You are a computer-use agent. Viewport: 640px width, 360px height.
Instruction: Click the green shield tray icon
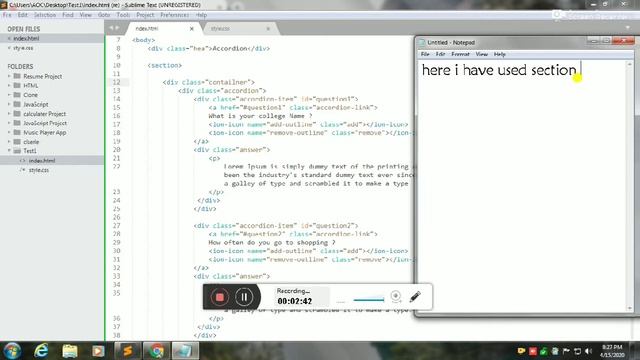click(x=544, y=351)
